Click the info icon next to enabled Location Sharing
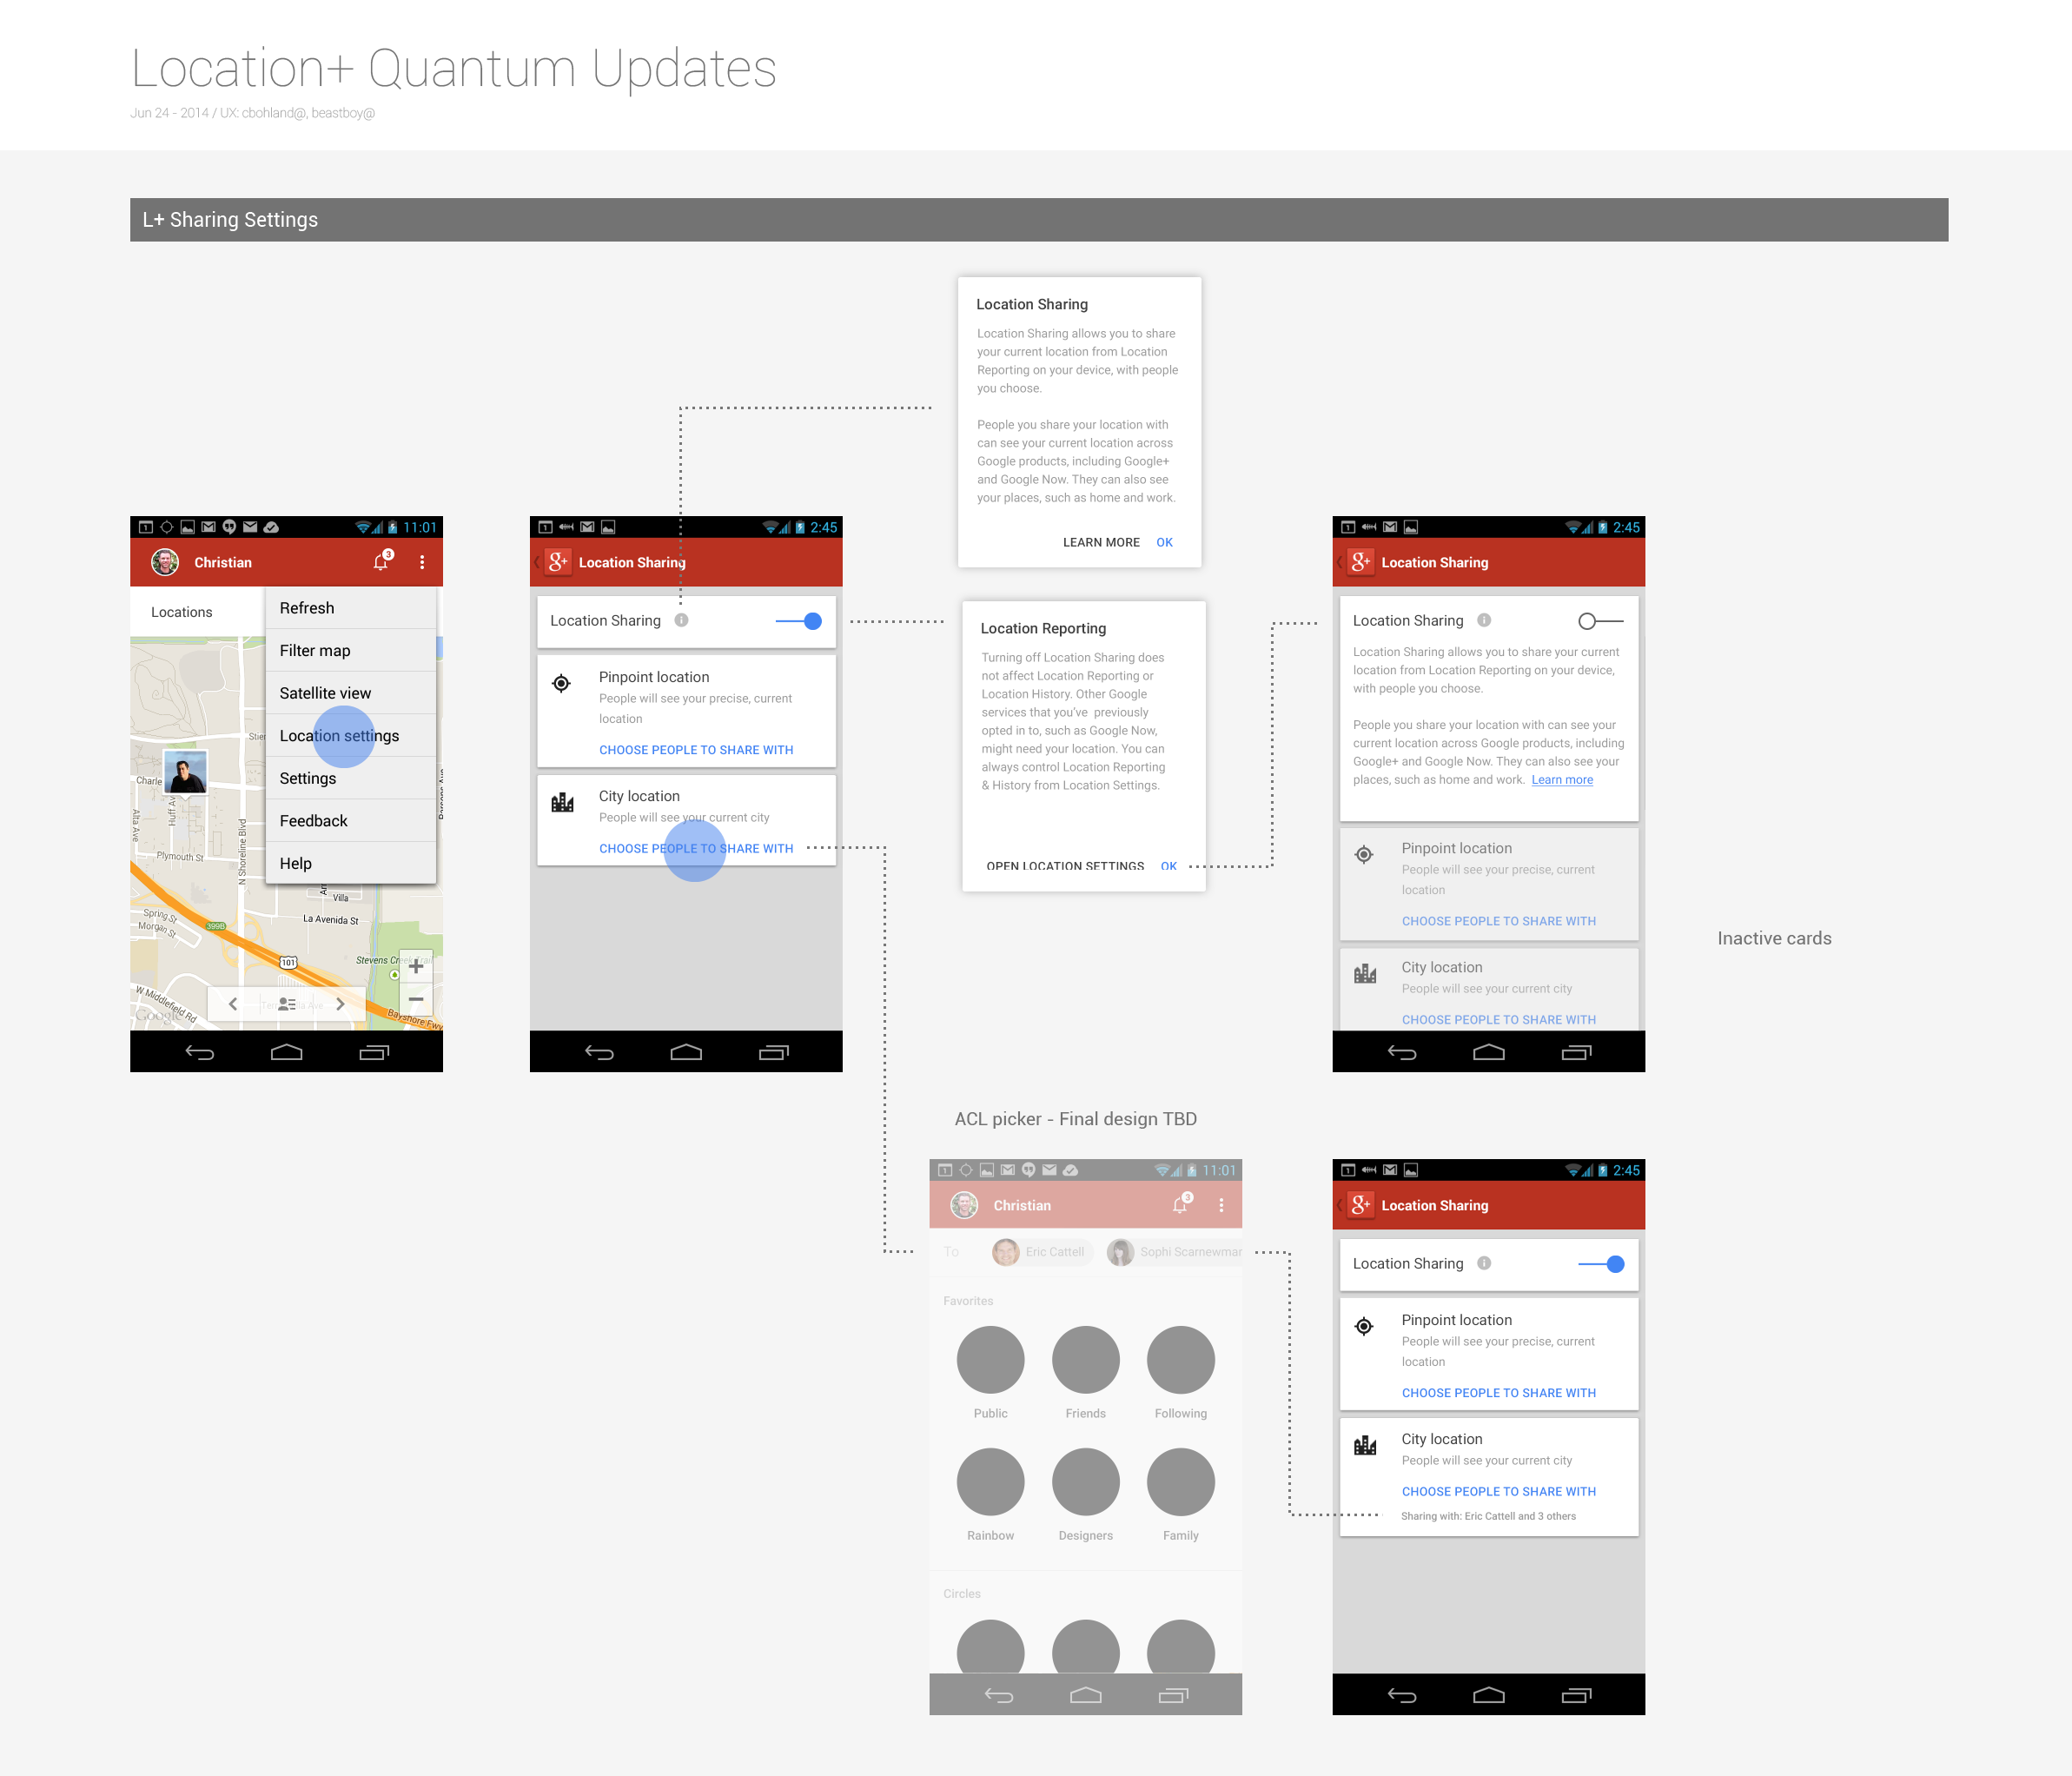The image size is (2072, 1776). click(x=681, y=620)
